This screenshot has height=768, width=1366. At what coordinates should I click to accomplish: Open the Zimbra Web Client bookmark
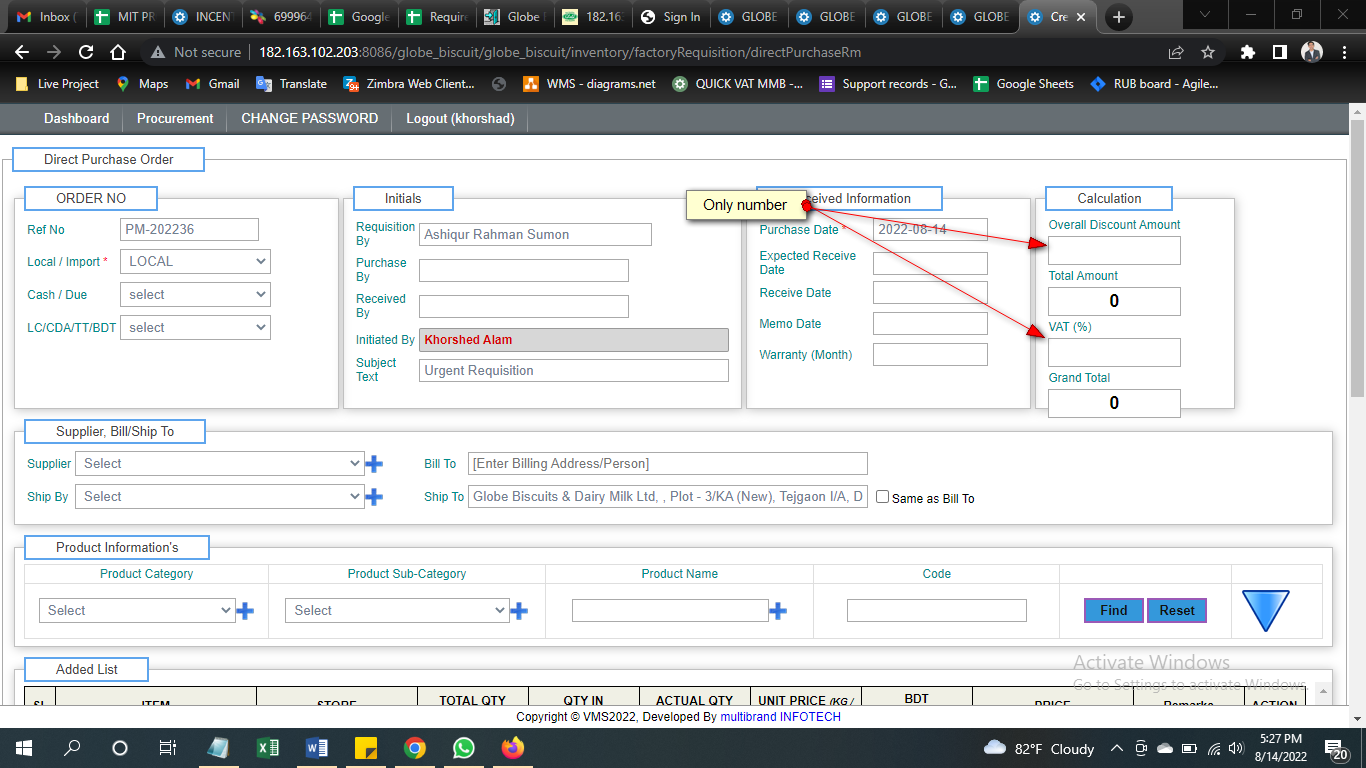(x=409, y=84)
